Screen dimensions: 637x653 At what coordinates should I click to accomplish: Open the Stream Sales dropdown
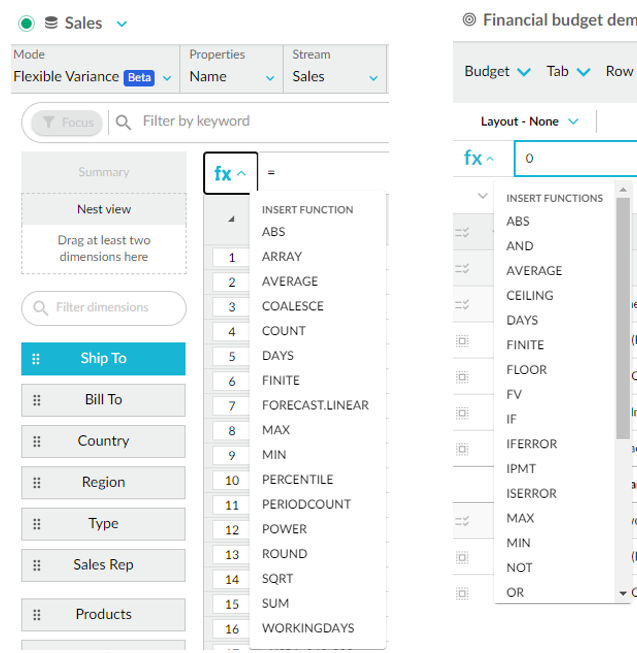(373, 78)
